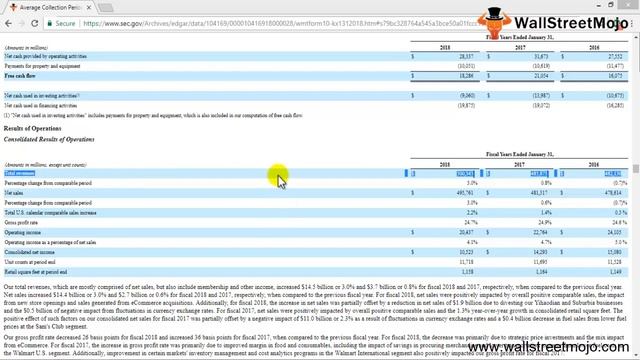640x360 pixels.
Task: Click the page scrollbar thumb
Action: 636,169
